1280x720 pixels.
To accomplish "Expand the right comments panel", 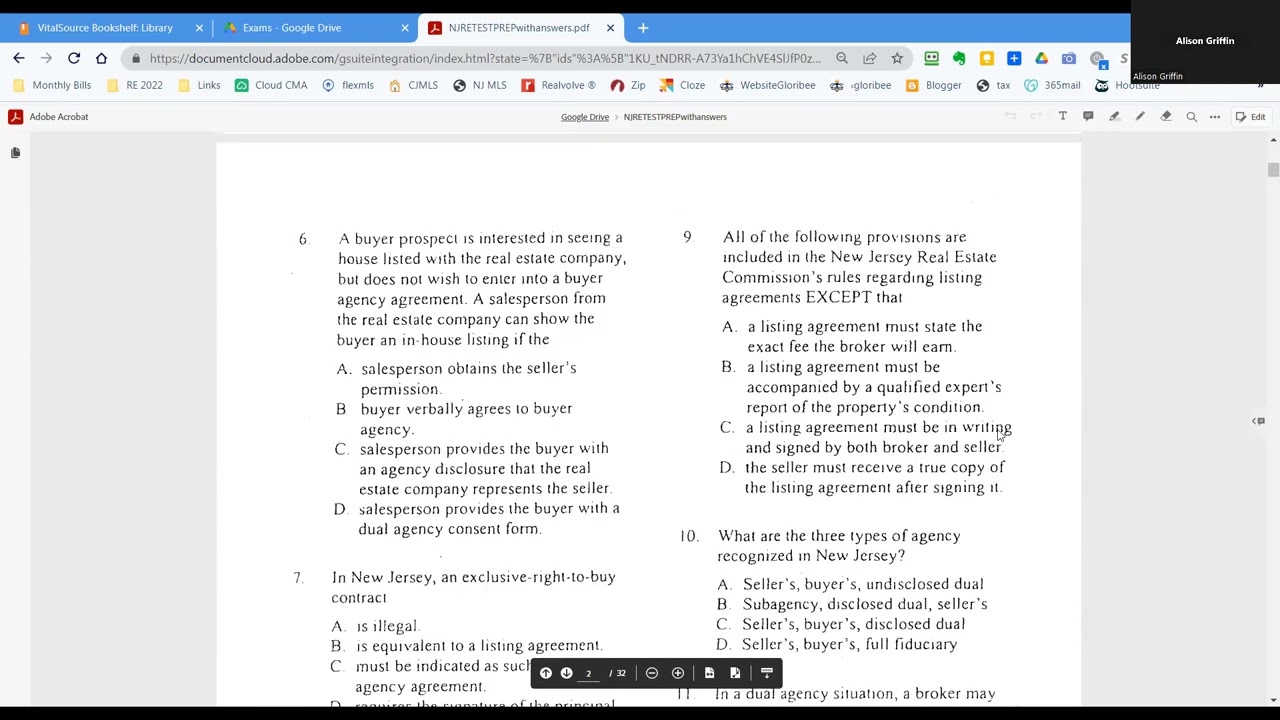I will [1259, 421].
